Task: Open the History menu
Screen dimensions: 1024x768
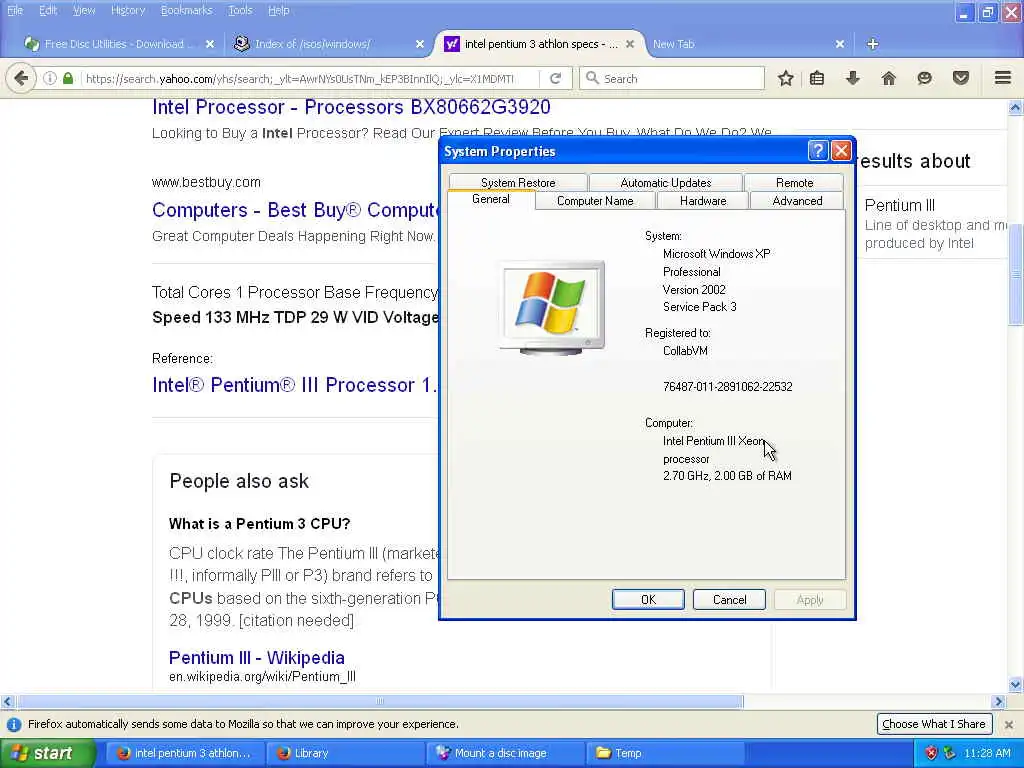Action: click(x=127, y=10)
